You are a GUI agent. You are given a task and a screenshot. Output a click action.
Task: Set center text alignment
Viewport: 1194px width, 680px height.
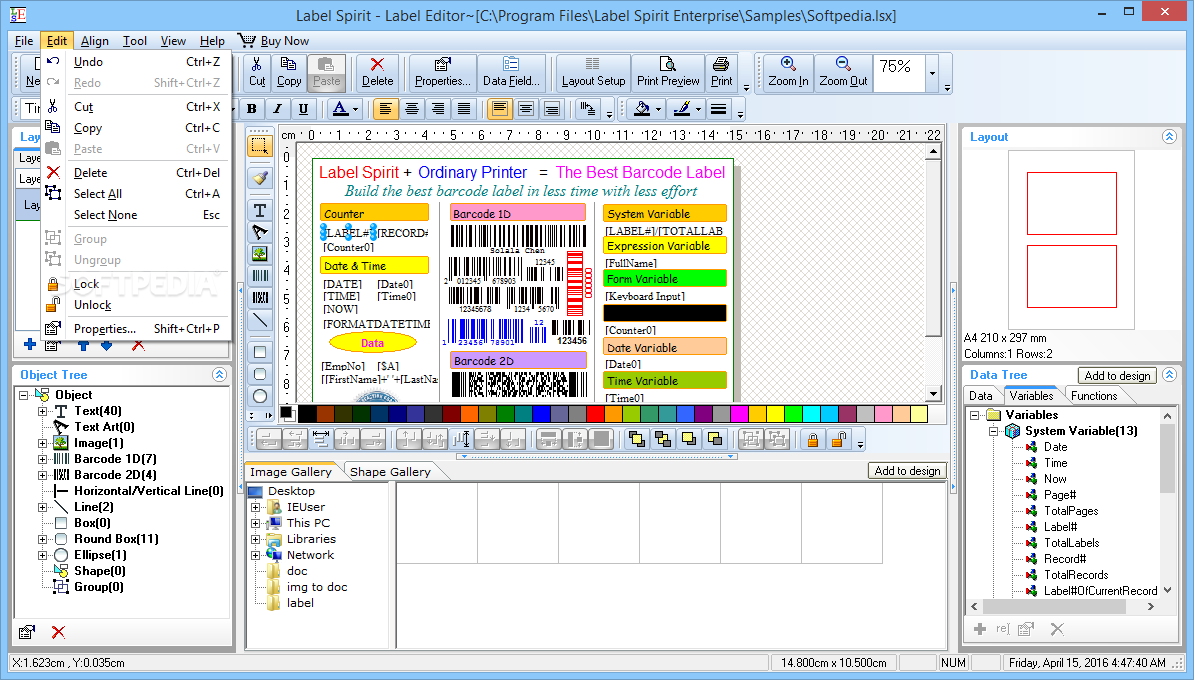point(412,109)
